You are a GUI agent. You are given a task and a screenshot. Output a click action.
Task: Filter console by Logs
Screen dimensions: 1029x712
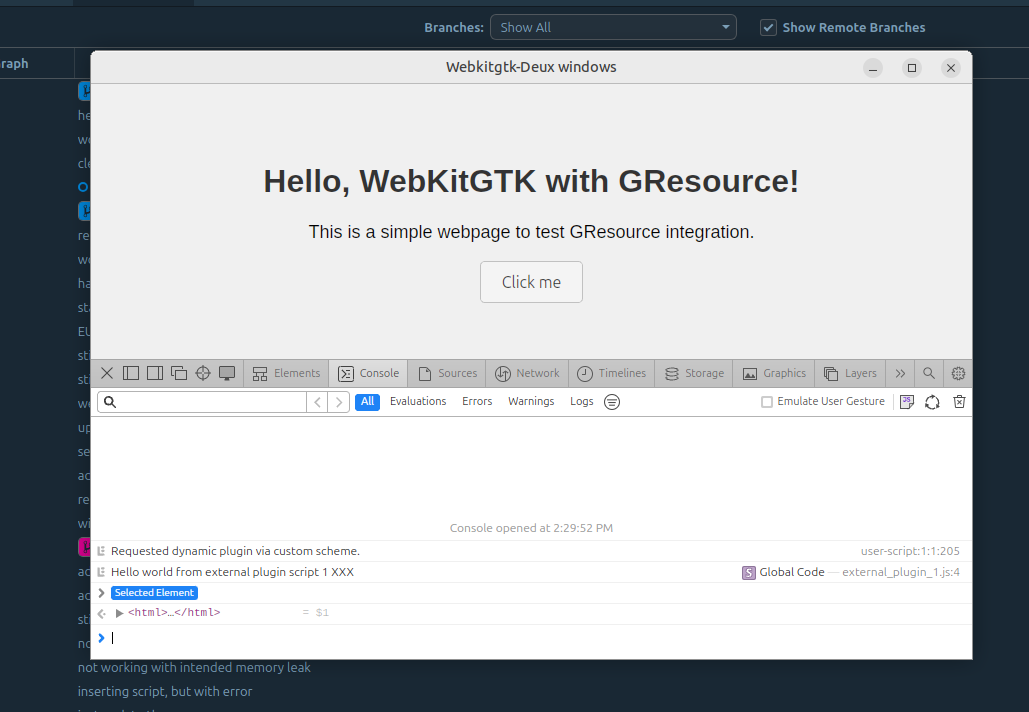(581, 402)
